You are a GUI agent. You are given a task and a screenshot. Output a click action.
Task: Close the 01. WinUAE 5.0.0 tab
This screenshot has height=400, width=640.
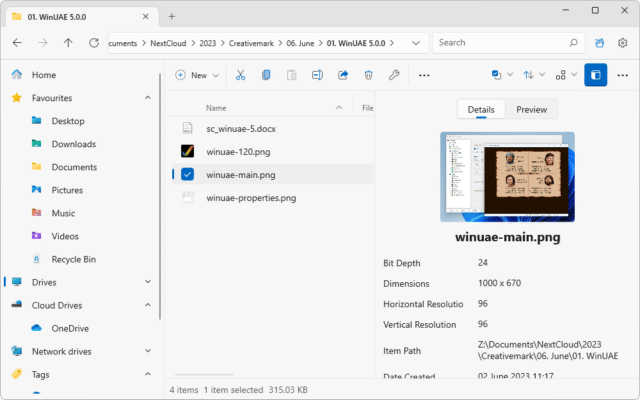pos(146,17)
